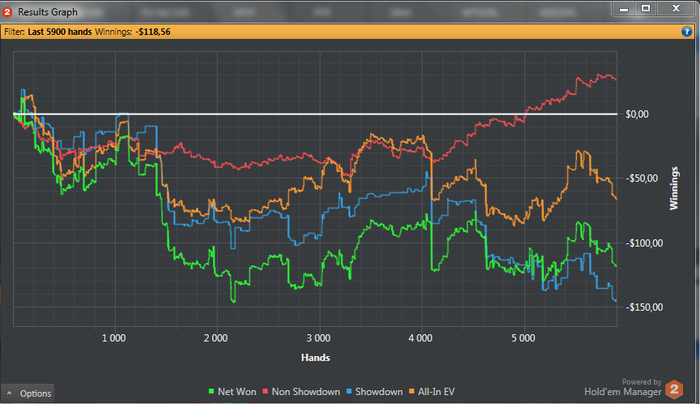Expand the Options panel
700x404 pixels.
click(x=28, y=393)
